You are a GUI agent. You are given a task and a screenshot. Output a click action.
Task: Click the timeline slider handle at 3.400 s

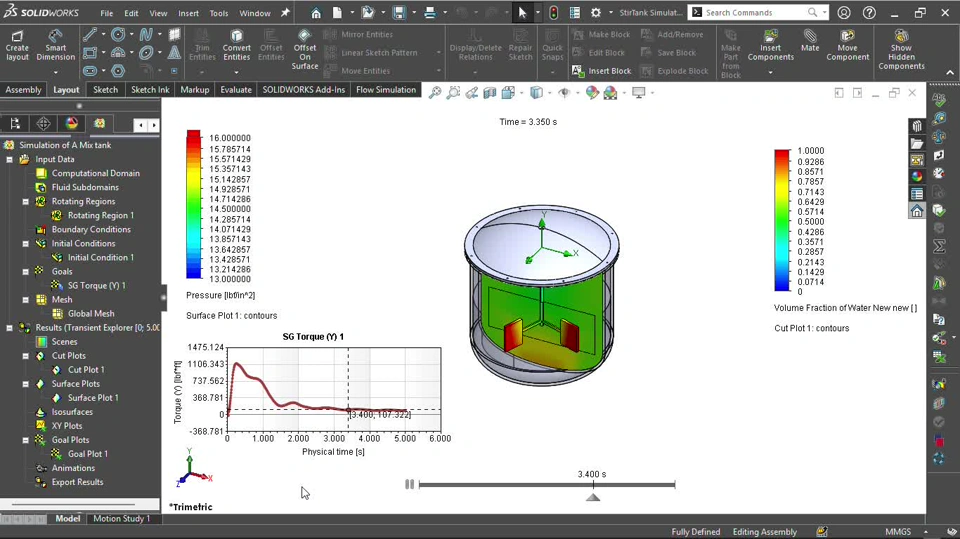pos(593,496)
